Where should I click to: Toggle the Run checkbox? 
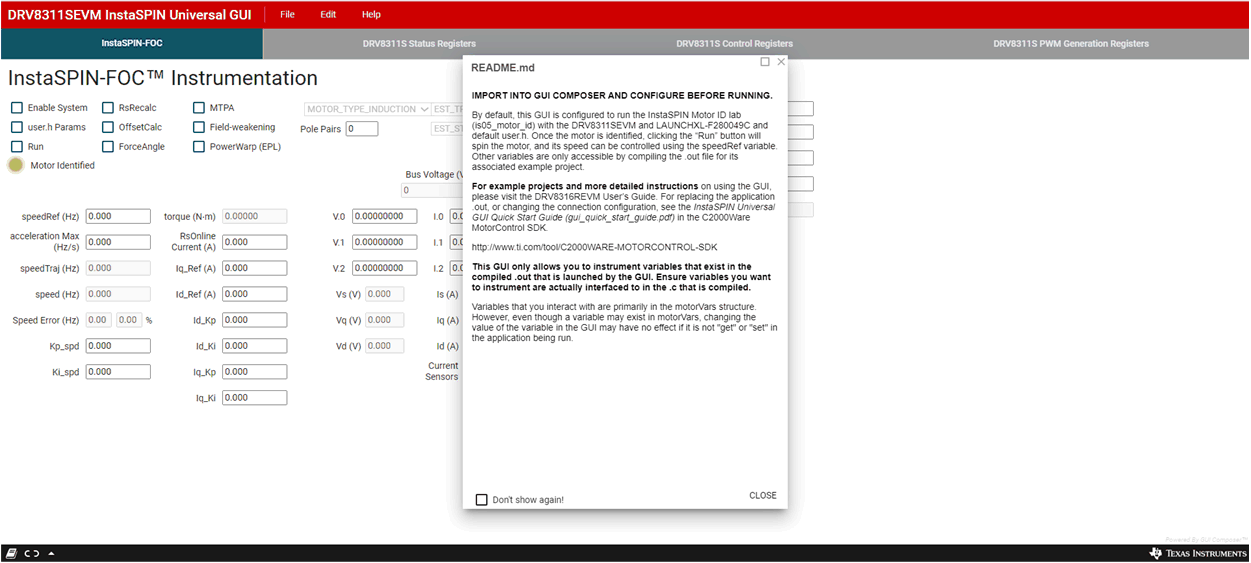[x=17, y=147]
